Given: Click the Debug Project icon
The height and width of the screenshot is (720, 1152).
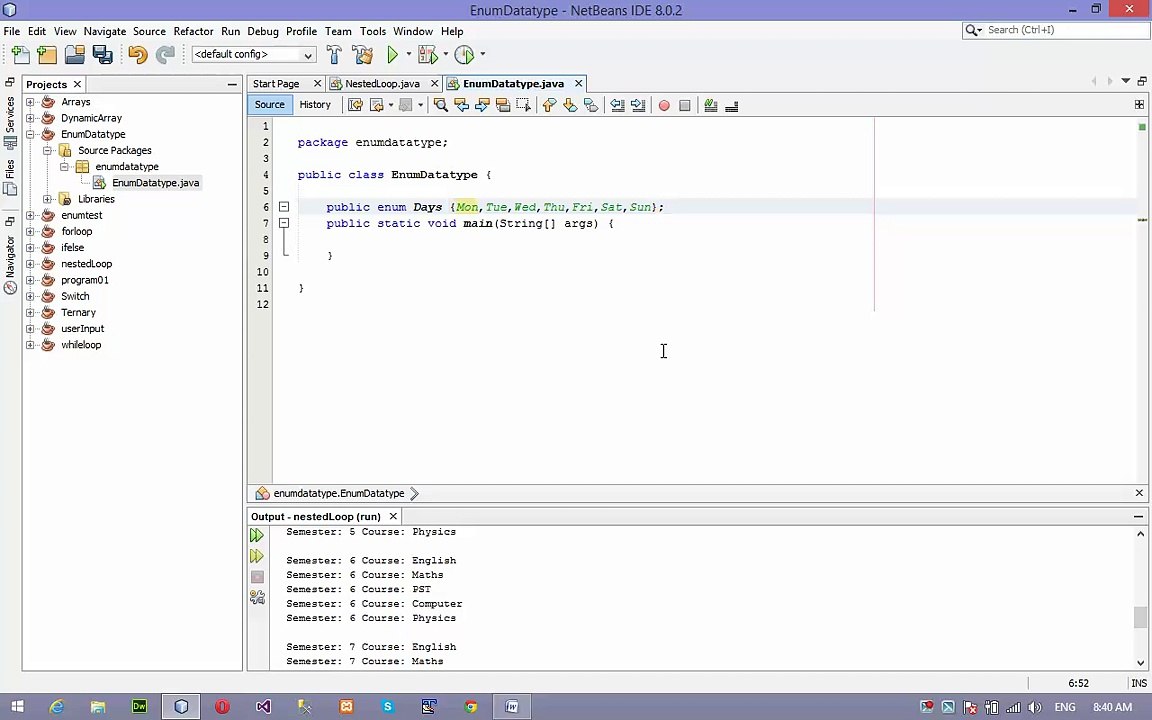Looking at the screenshot, I should pos(427,54).
